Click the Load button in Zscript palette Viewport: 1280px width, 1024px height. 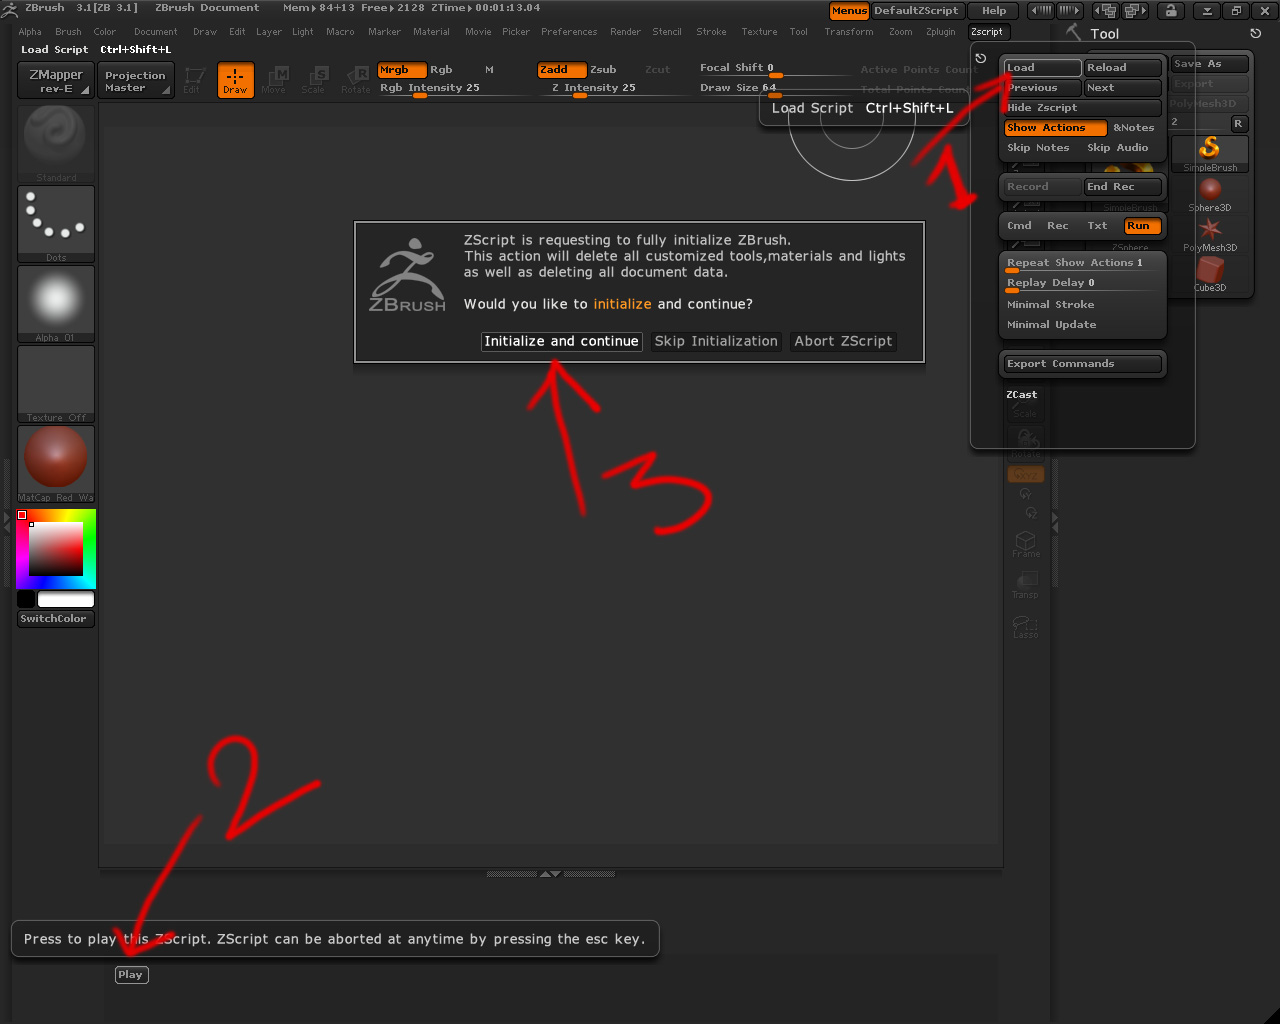pyautogui.click(x=1042, y=68)
